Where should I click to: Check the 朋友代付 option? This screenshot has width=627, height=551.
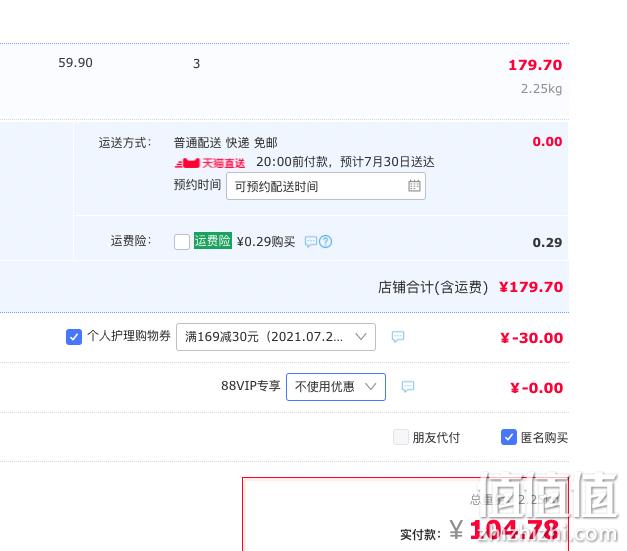point(401,437)
